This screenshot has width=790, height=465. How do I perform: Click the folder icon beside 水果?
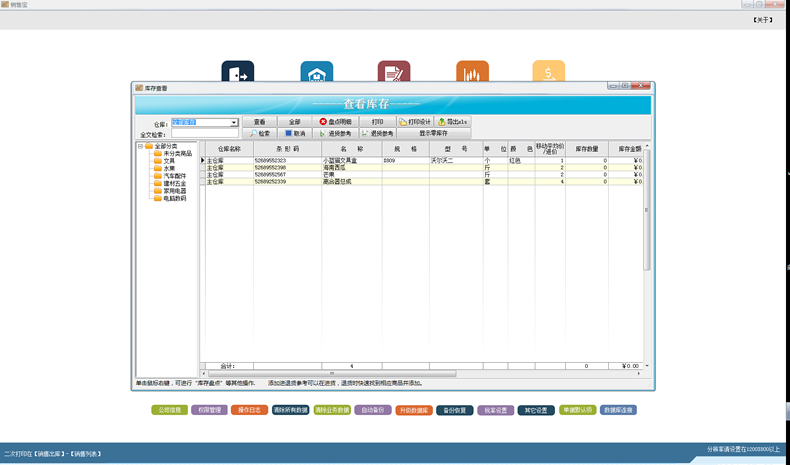coord(158,168)
